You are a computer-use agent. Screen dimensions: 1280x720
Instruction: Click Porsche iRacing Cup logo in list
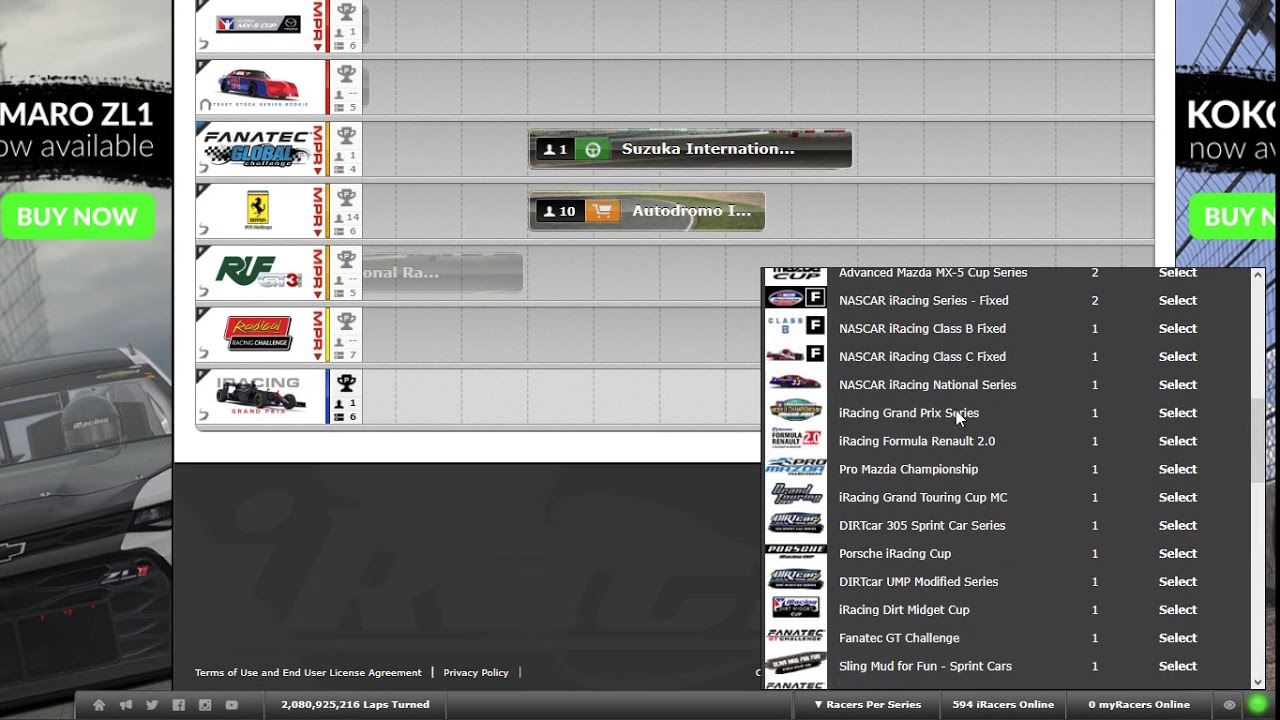tap(795, 551)
